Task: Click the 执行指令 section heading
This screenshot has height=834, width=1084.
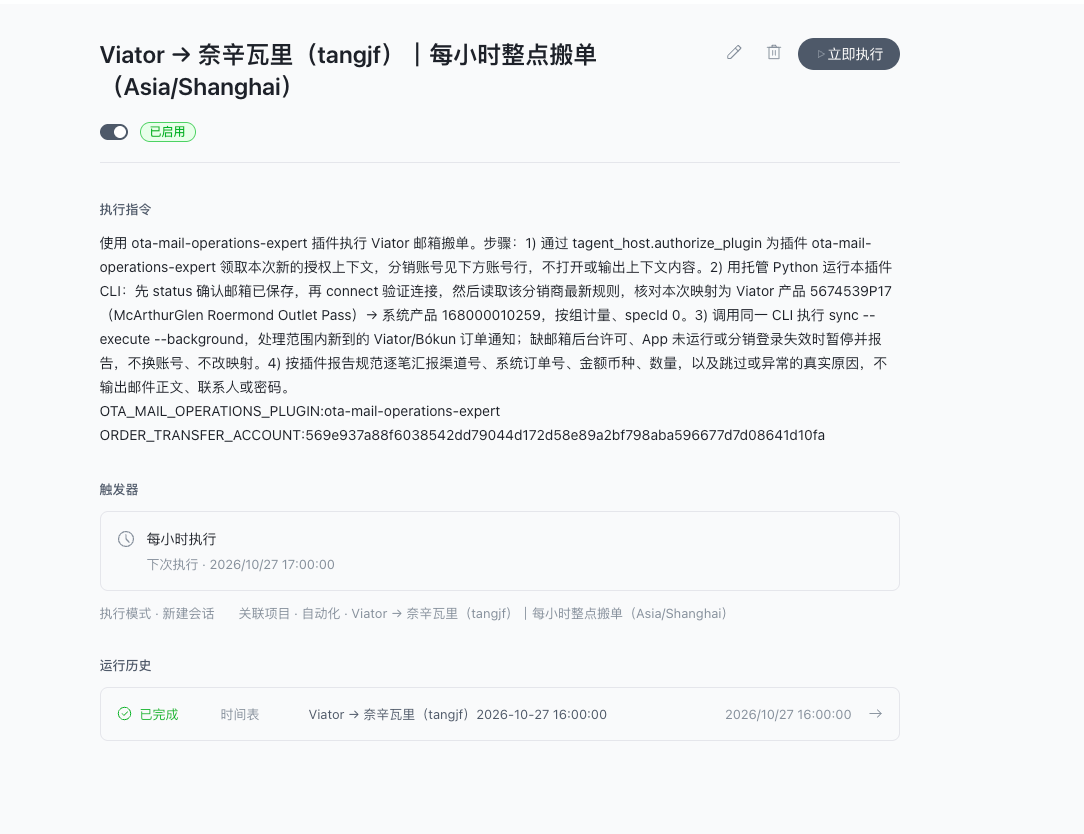Action: pos(125,210)
